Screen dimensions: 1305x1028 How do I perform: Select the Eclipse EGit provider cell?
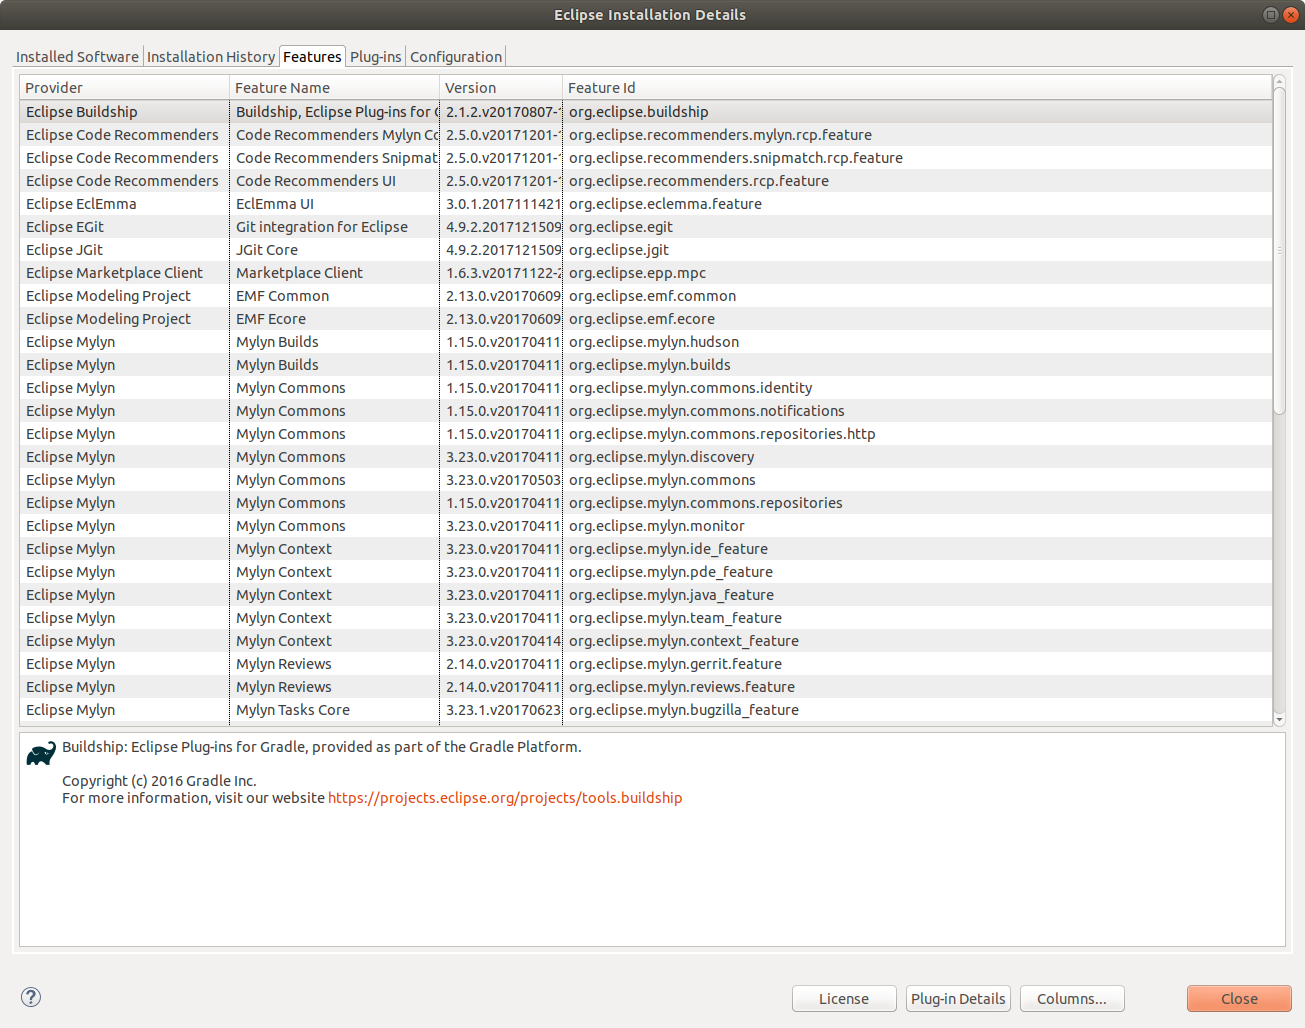[65, 227]
